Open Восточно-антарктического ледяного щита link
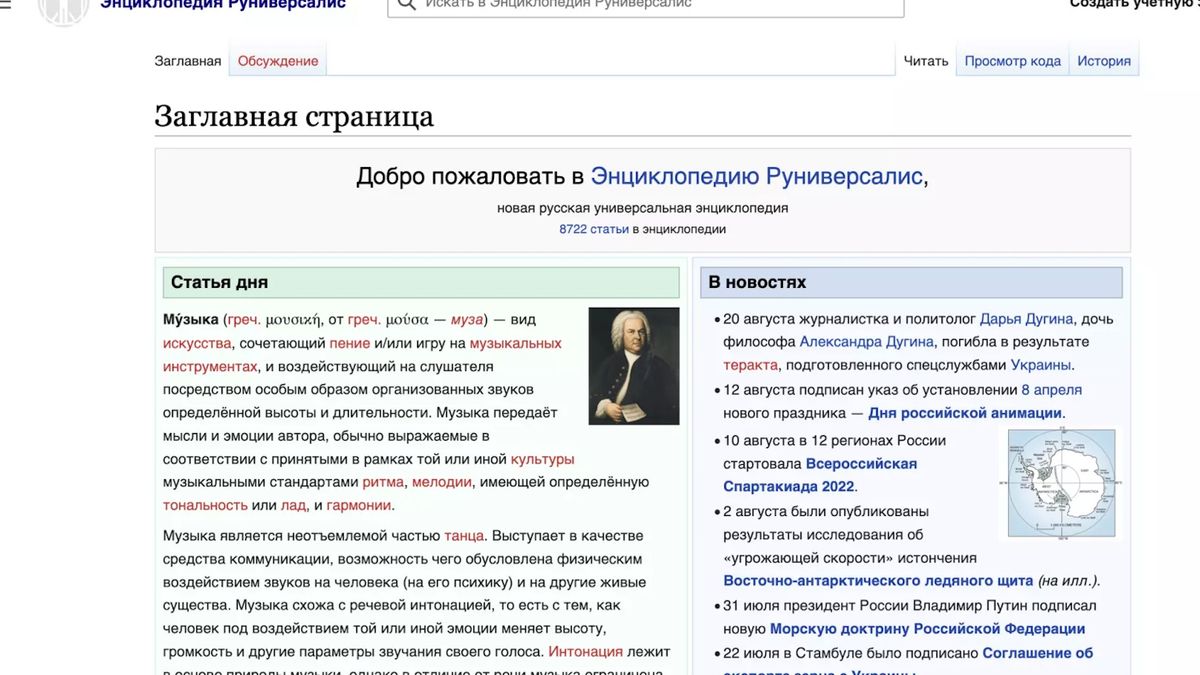1200x675 pixels. (878, 581)
